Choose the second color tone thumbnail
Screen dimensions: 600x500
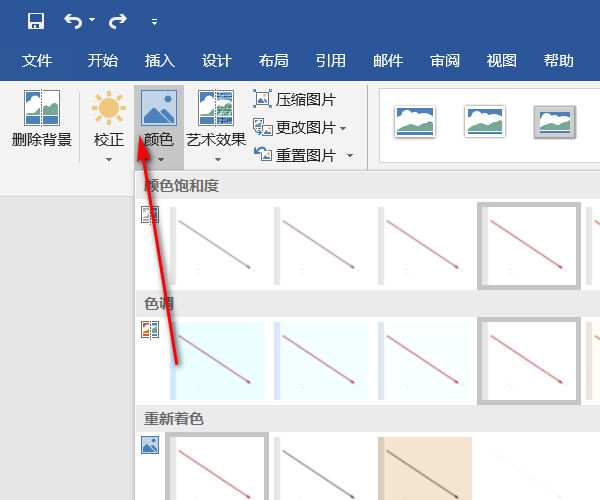point(321,361)
